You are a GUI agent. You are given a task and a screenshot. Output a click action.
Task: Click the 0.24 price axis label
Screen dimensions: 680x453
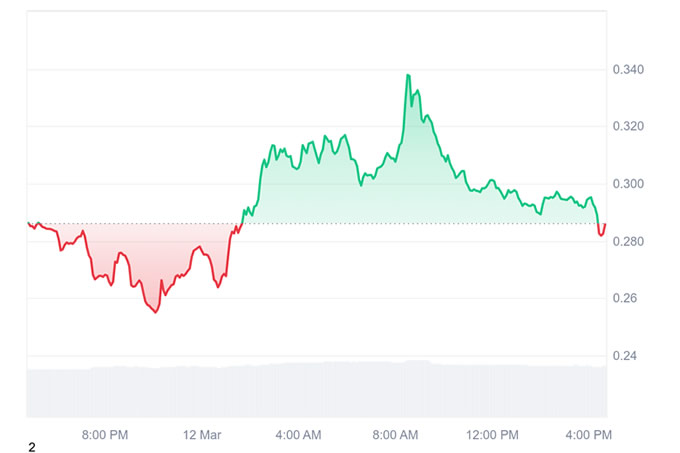click(x=624, y=356)
